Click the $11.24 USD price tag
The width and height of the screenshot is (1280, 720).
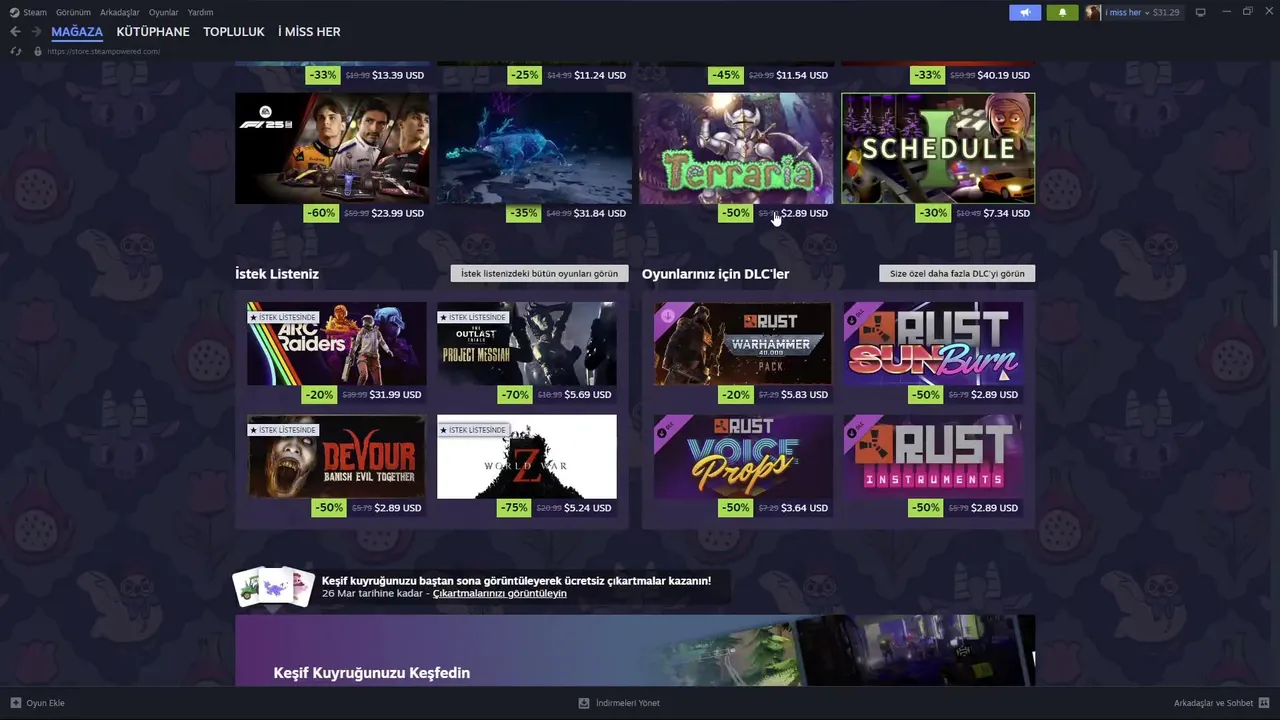pos(600,75)
